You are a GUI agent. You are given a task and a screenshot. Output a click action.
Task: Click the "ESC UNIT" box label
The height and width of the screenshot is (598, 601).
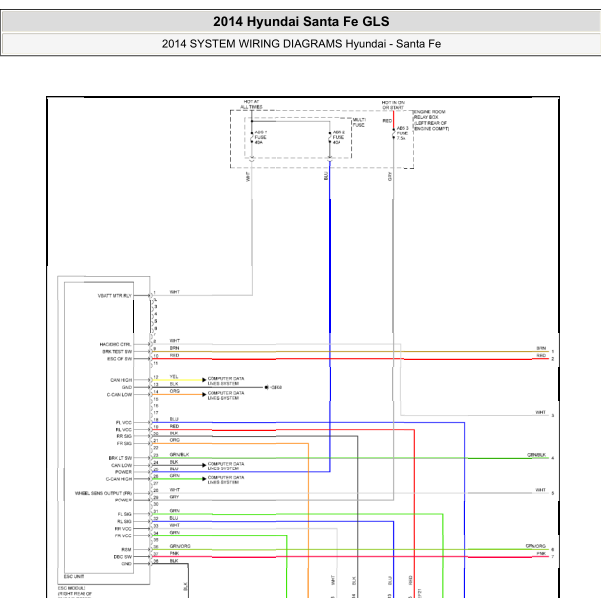[74, 577]
